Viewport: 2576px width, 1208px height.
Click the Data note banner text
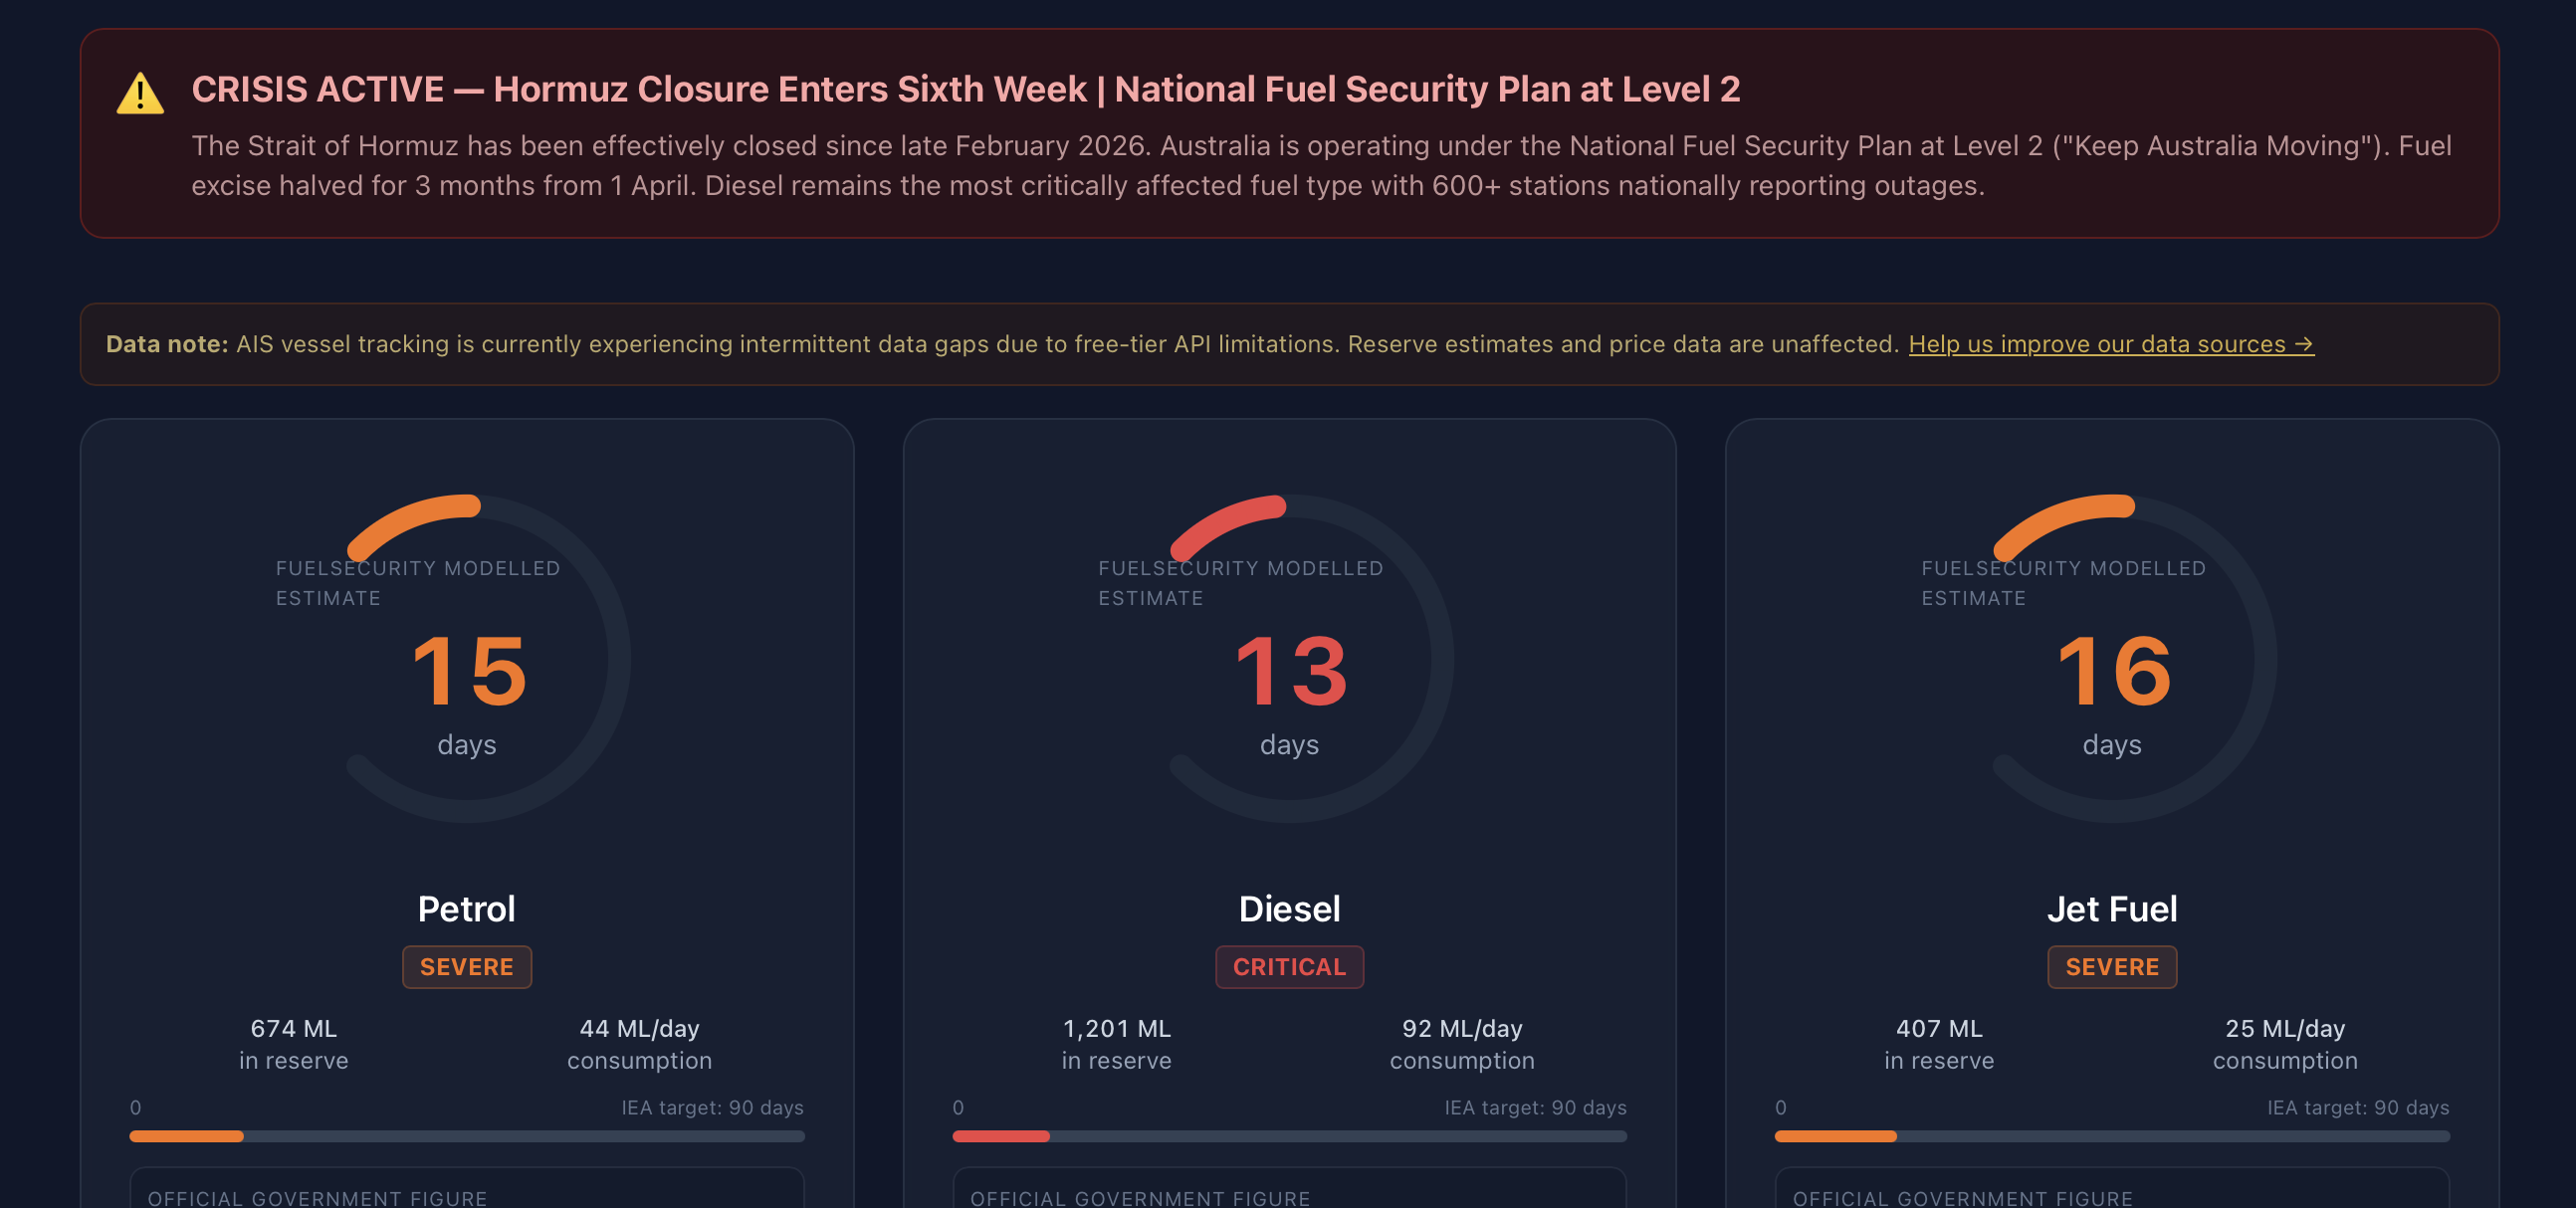pyautogui.click(x=1000, y=344)
